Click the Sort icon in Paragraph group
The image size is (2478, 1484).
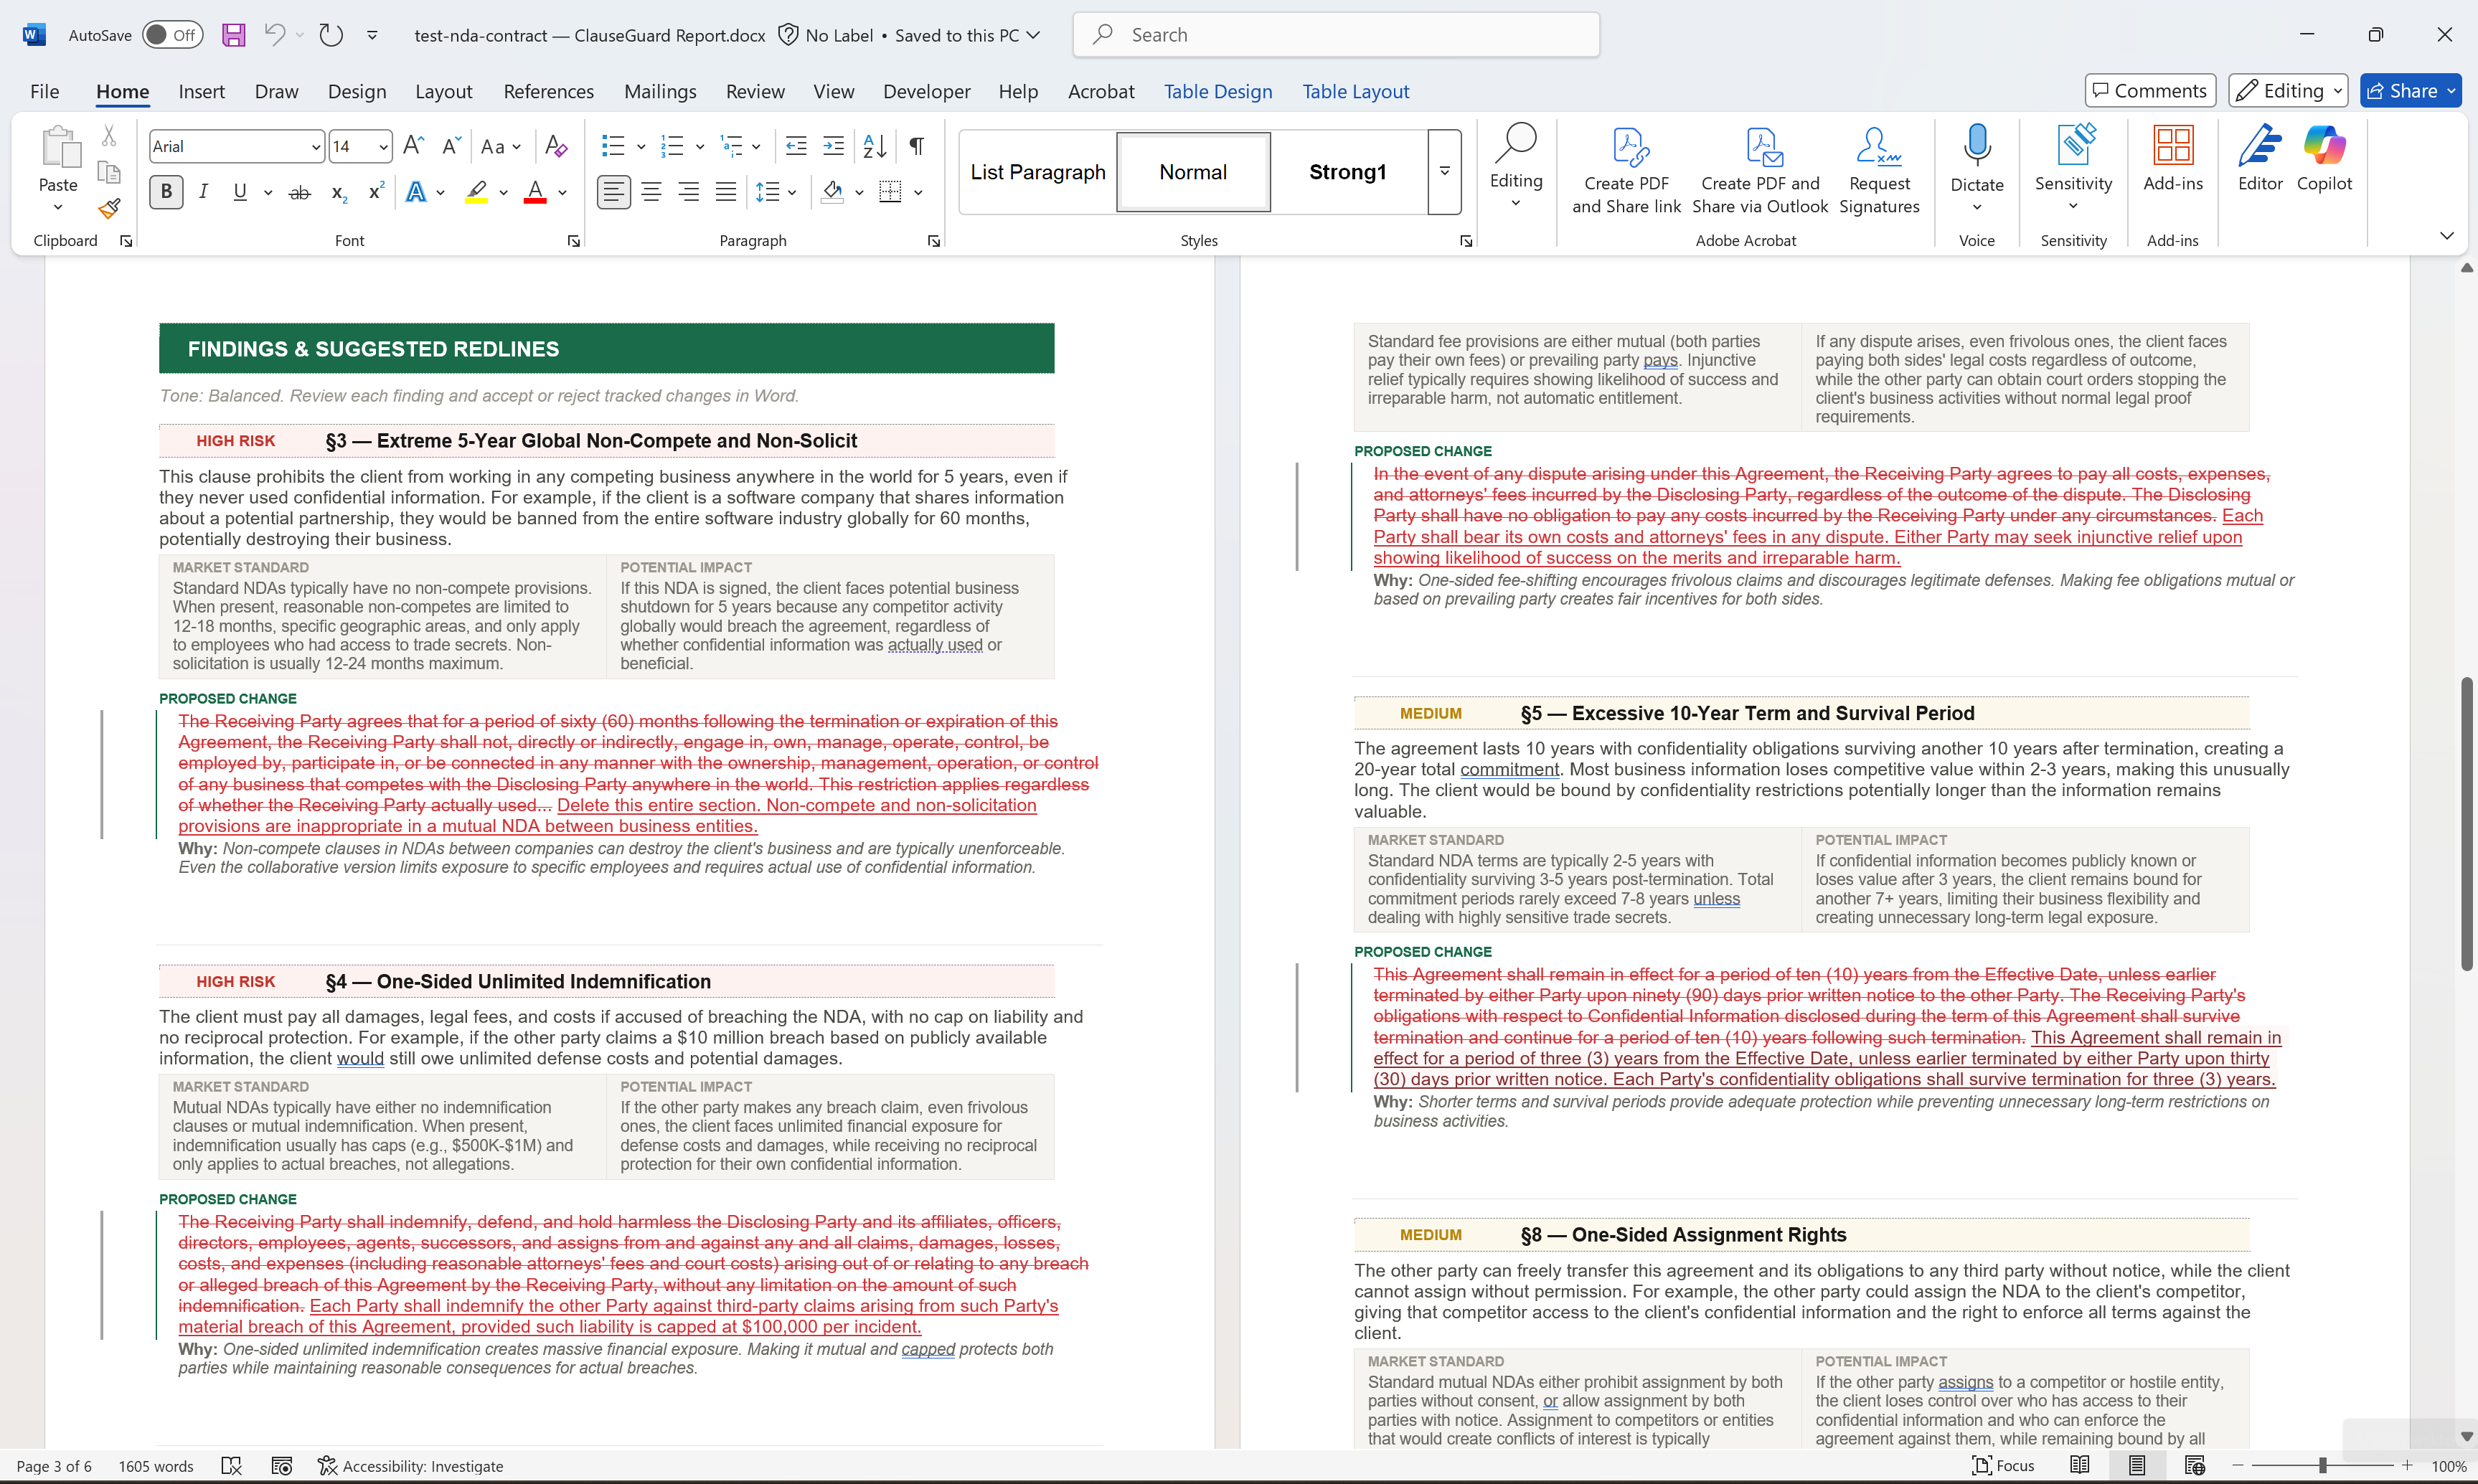pos(874,146)
